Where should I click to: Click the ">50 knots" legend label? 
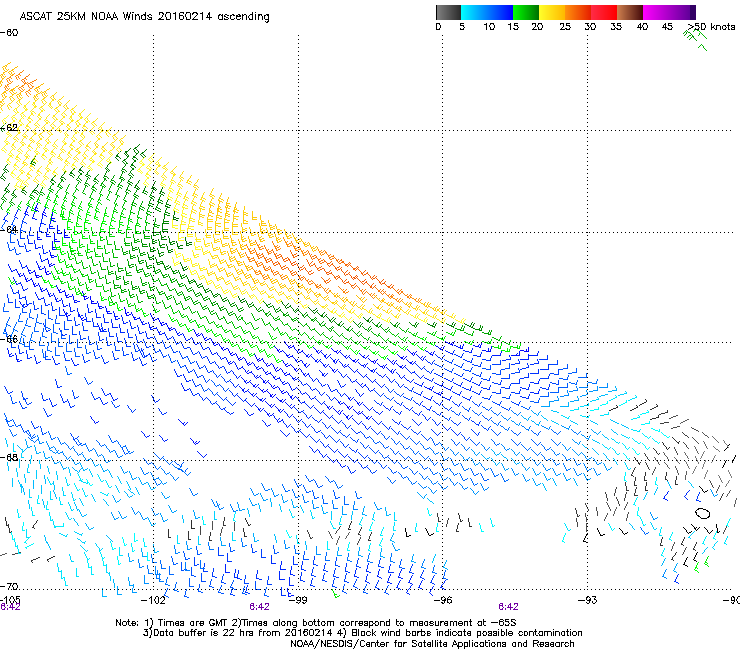click(712, 27)
